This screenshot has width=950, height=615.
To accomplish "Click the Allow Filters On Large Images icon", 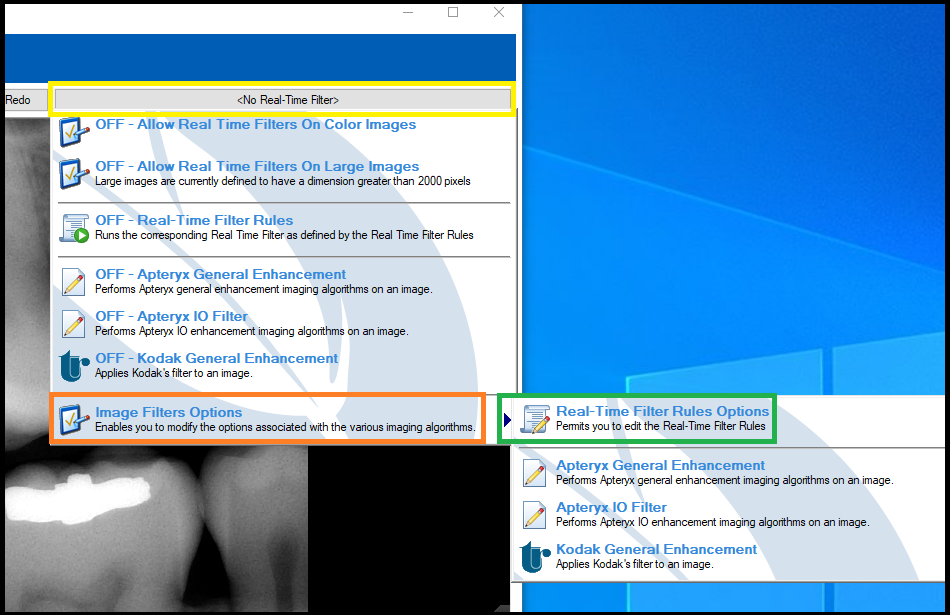I will (74, 173).
